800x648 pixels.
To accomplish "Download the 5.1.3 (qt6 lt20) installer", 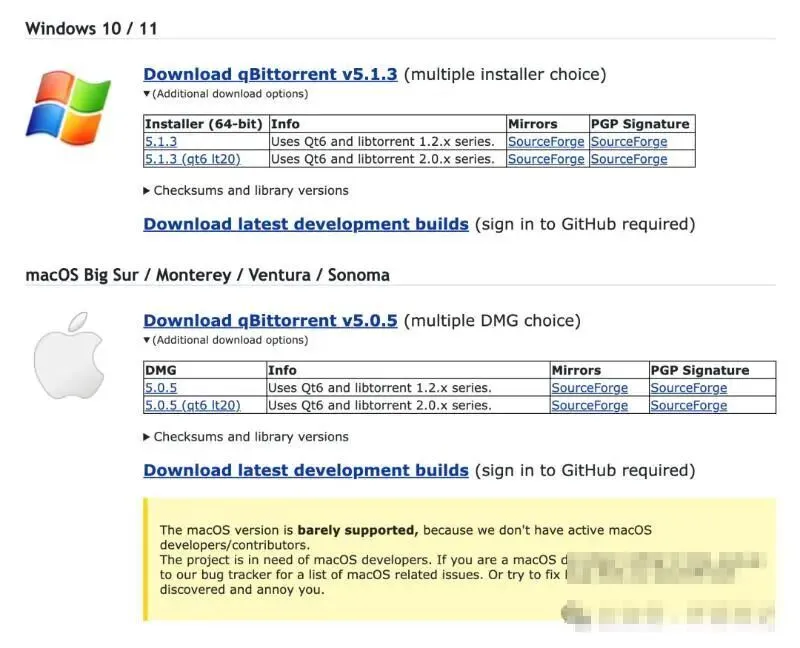I will 192,159.
